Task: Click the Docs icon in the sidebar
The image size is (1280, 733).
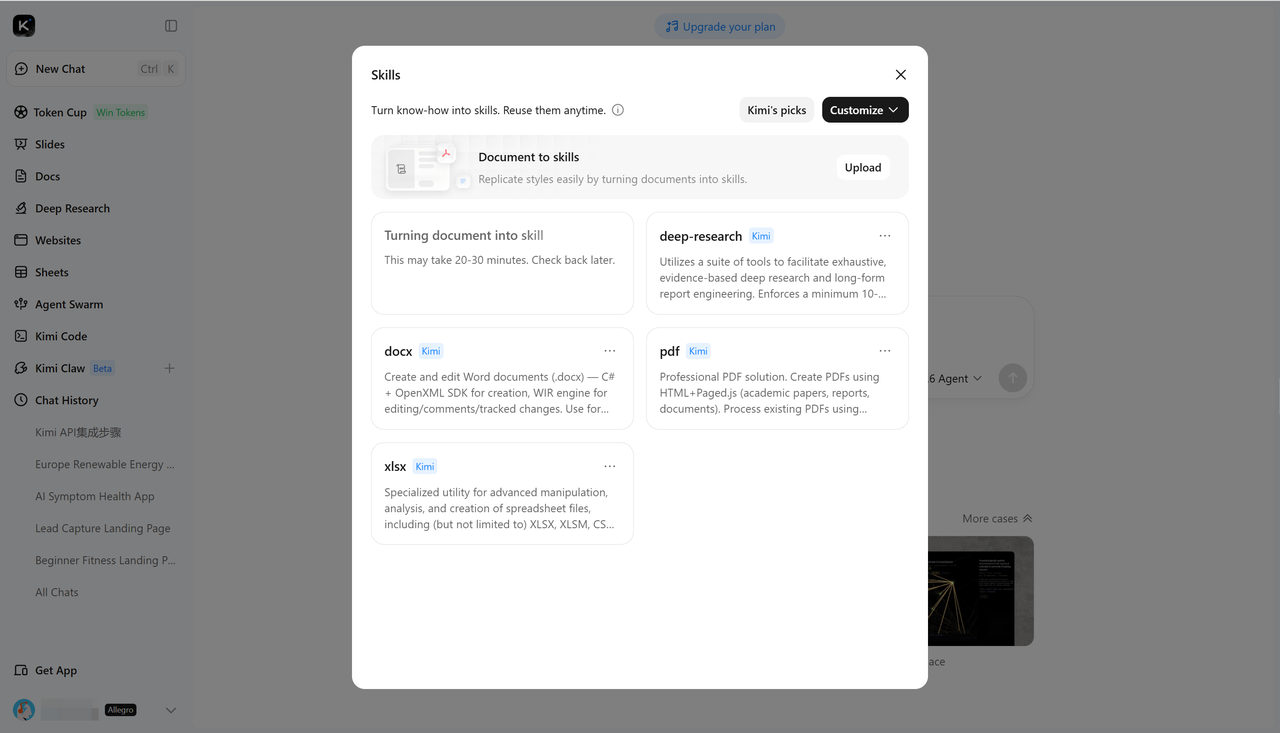Action: [x=21, y=176]
